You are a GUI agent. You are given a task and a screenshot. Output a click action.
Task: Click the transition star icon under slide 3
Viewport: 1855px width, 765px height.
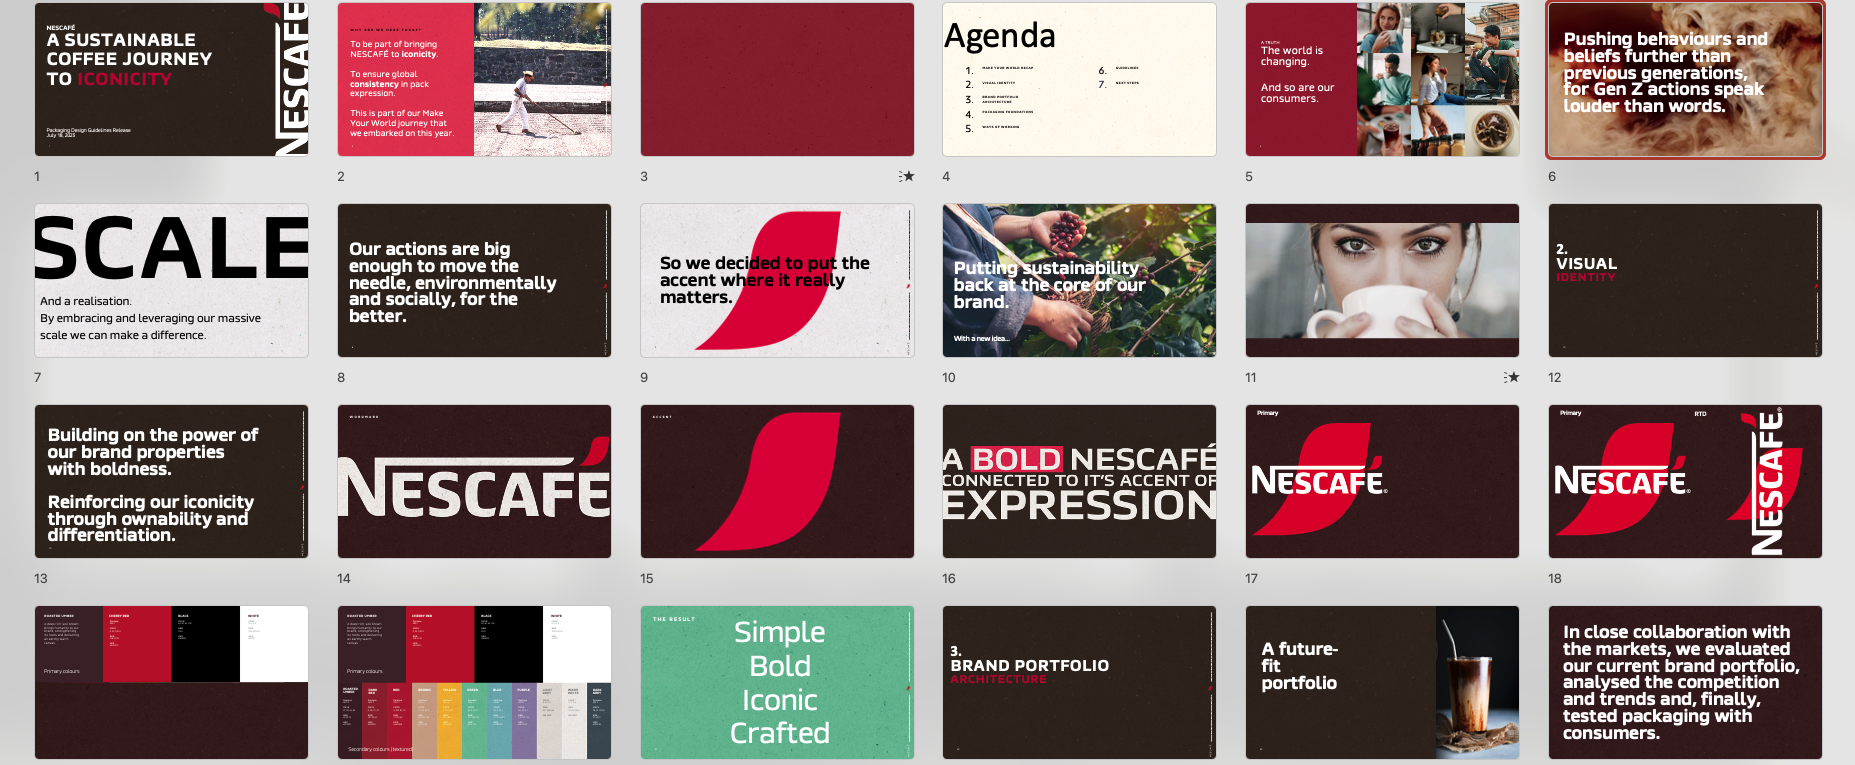click(907, 176)
